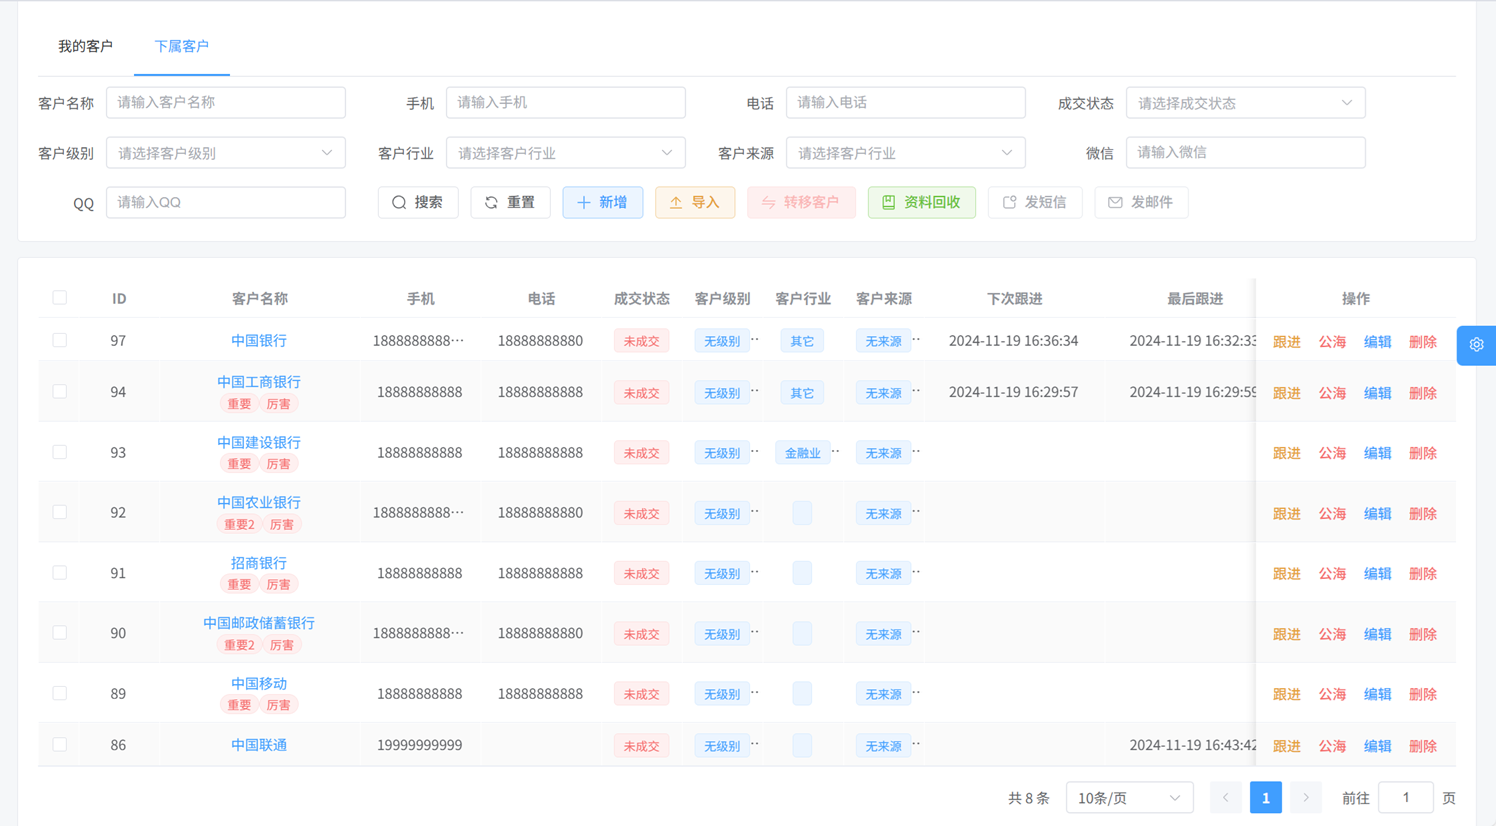Open customer 中国建设银行 link

point(259,442)
